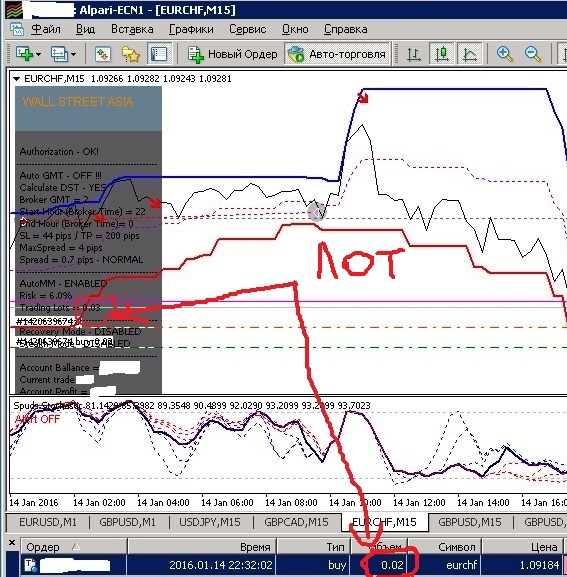Click the Risk = 6.0% text

(x=46, y=295)
